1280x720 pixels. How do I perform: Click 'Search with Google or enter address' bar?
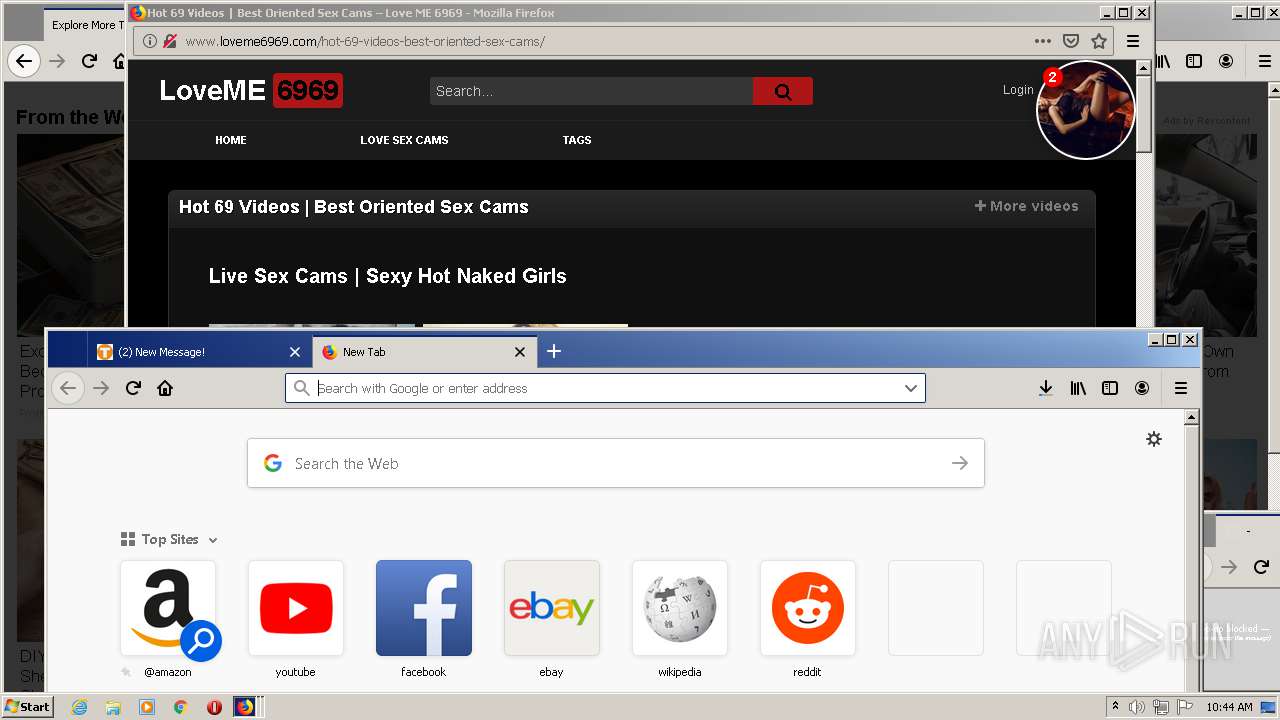pyautogui.click(x=605, y=388)
